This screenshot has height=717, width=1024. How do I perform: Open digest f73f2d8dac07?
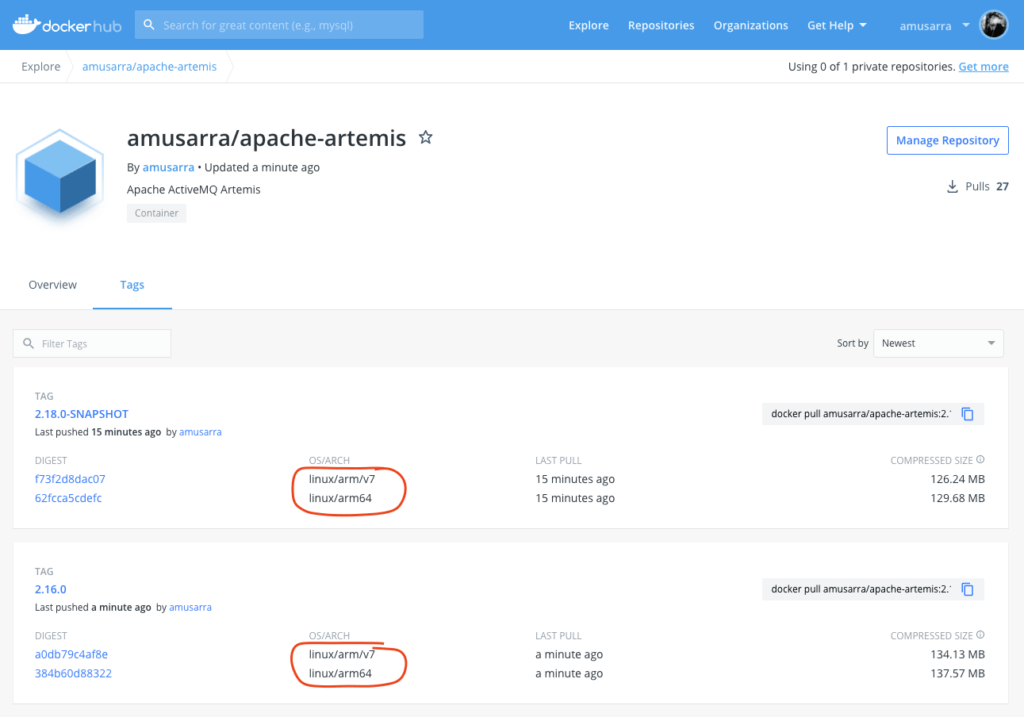coord(70,479)
